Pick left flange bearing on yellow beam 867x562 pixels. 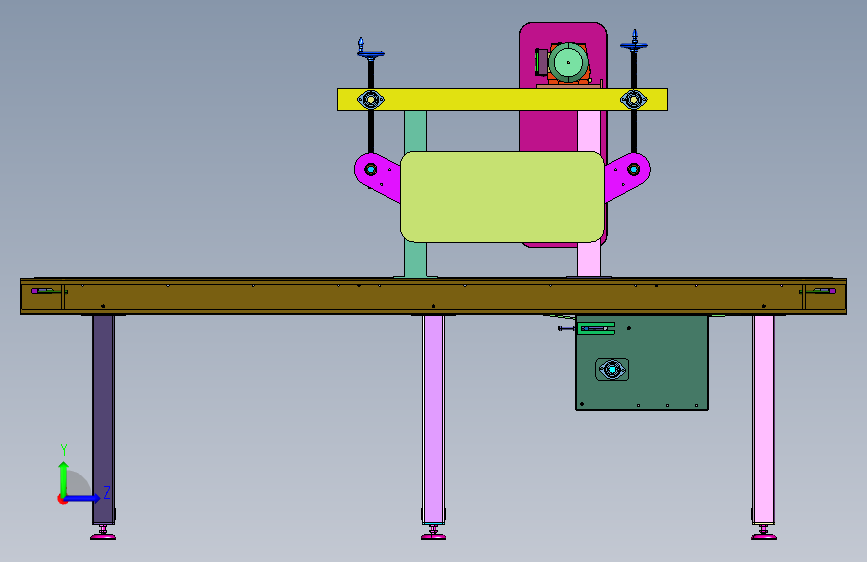(x=370, y=100)
